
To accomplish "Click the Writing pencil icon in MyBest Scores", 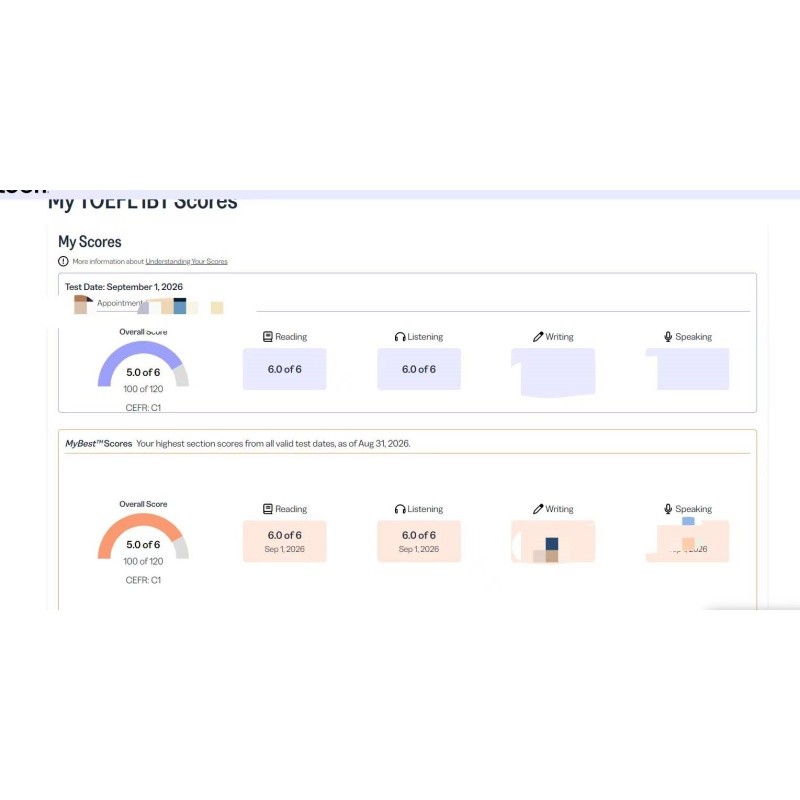I will click(x=538, y=509).
